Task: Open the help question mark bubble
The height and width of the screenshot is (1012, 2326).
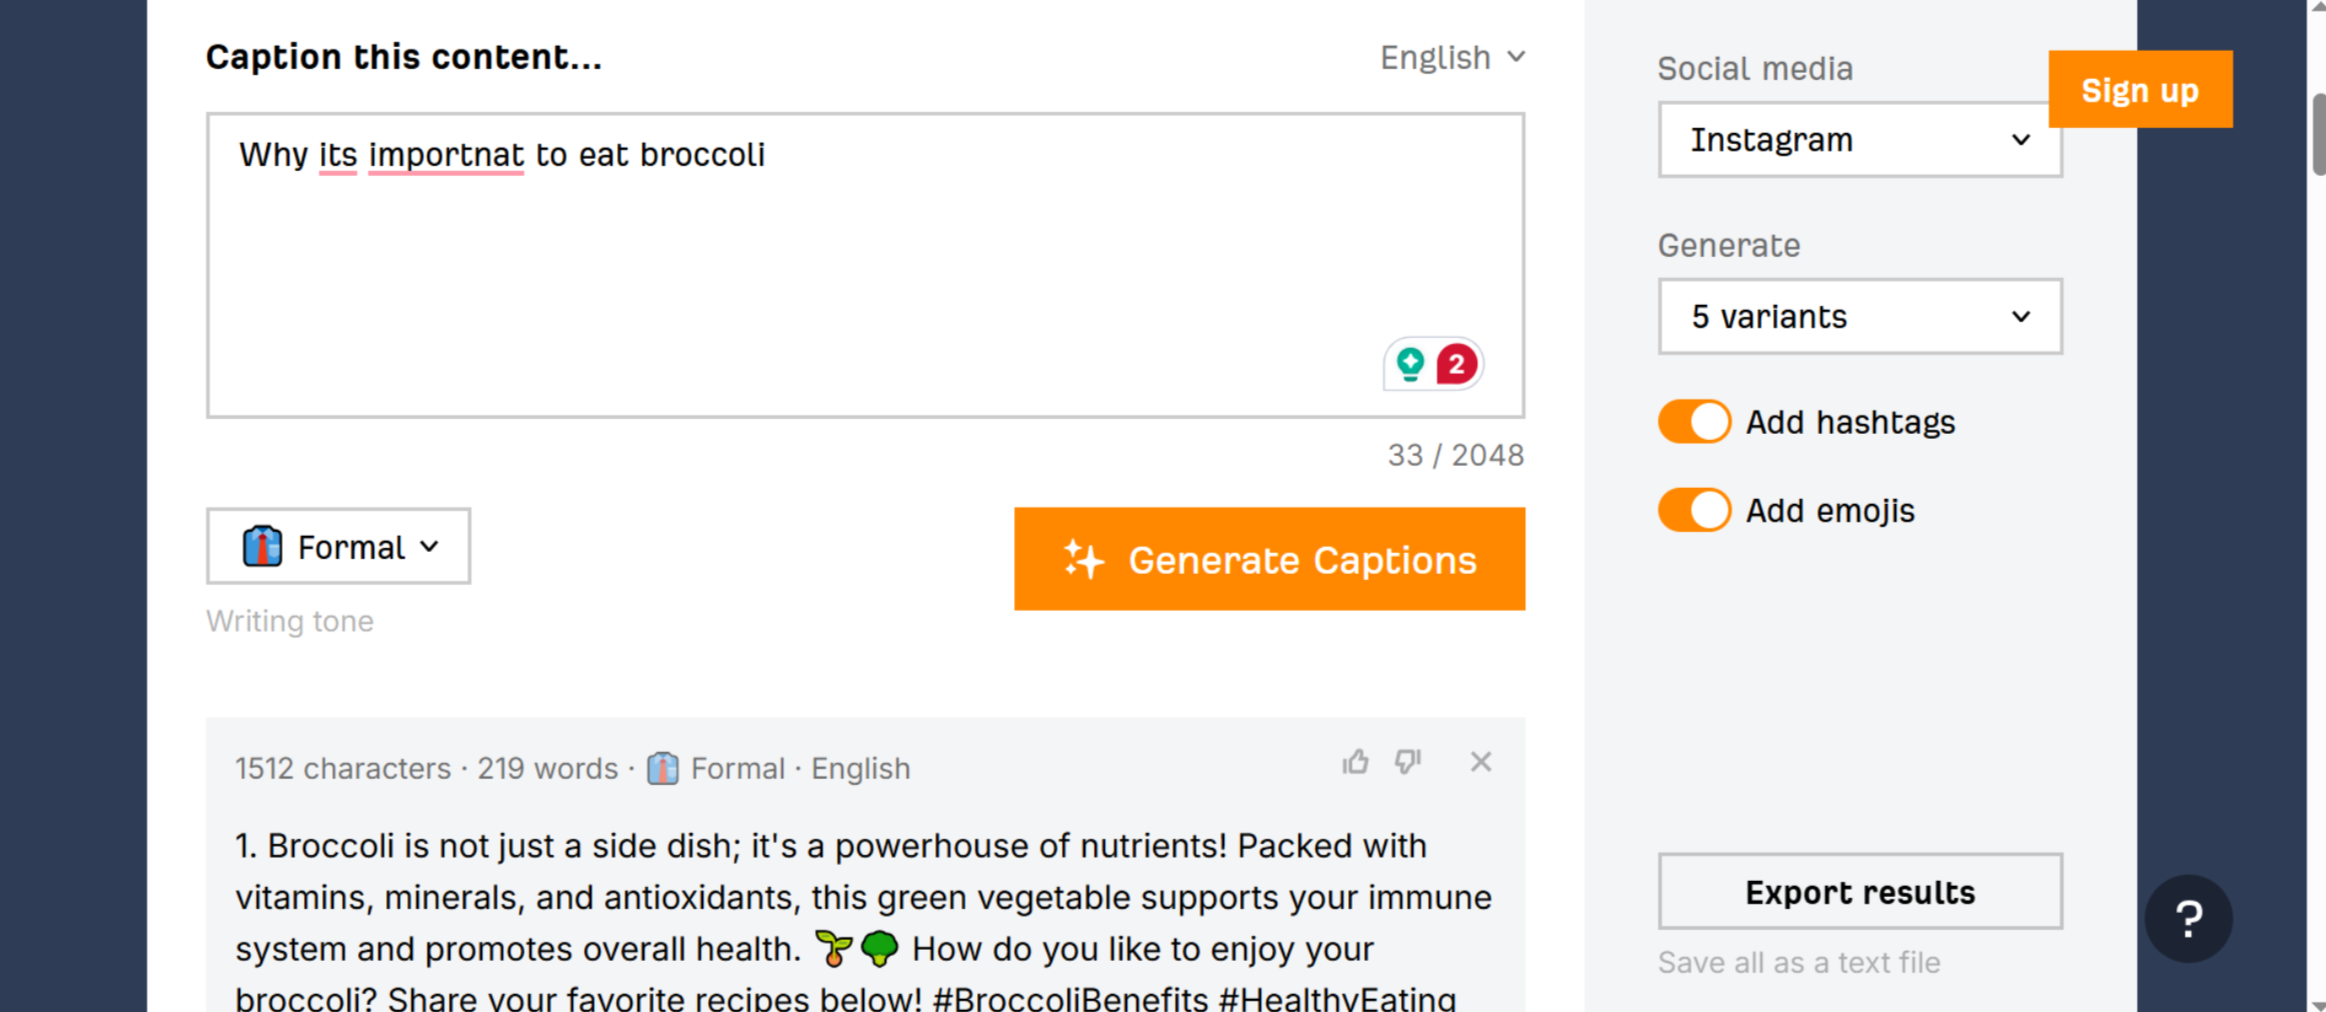Action: (x=2188, y=918)
